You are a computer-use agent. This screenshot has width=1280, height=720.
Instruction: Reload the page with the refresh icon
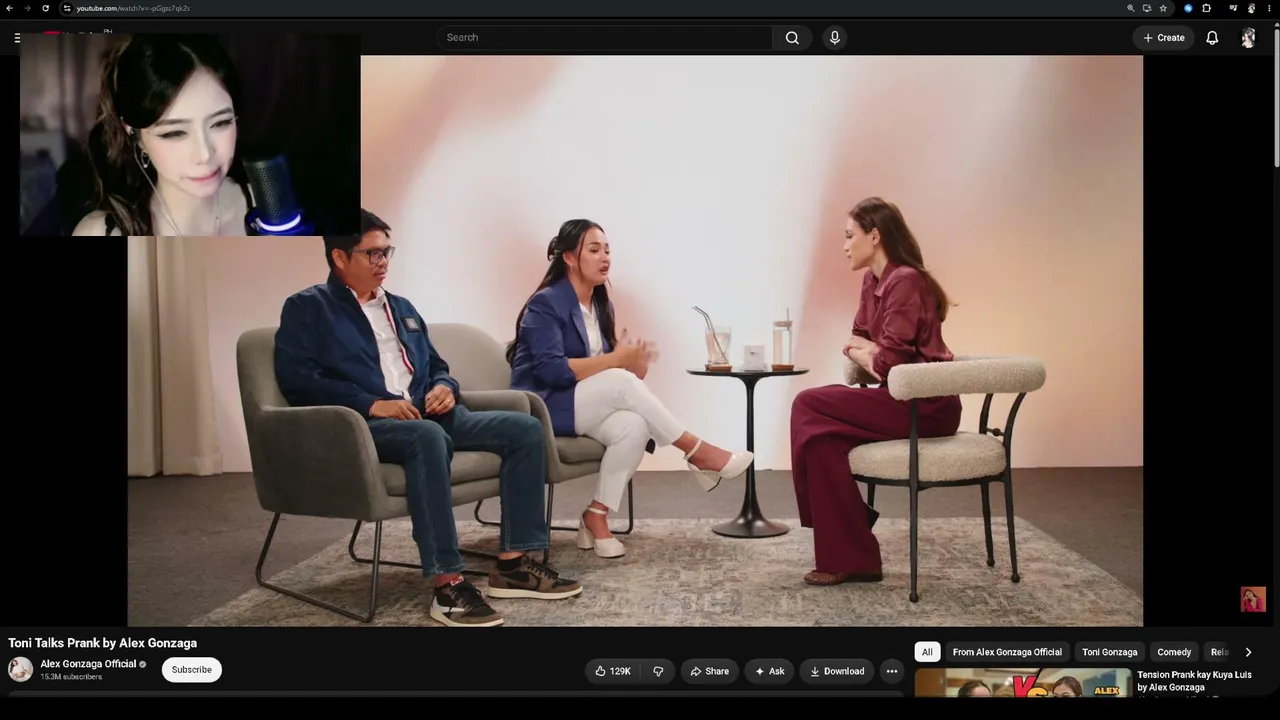[x=45, y=8]
